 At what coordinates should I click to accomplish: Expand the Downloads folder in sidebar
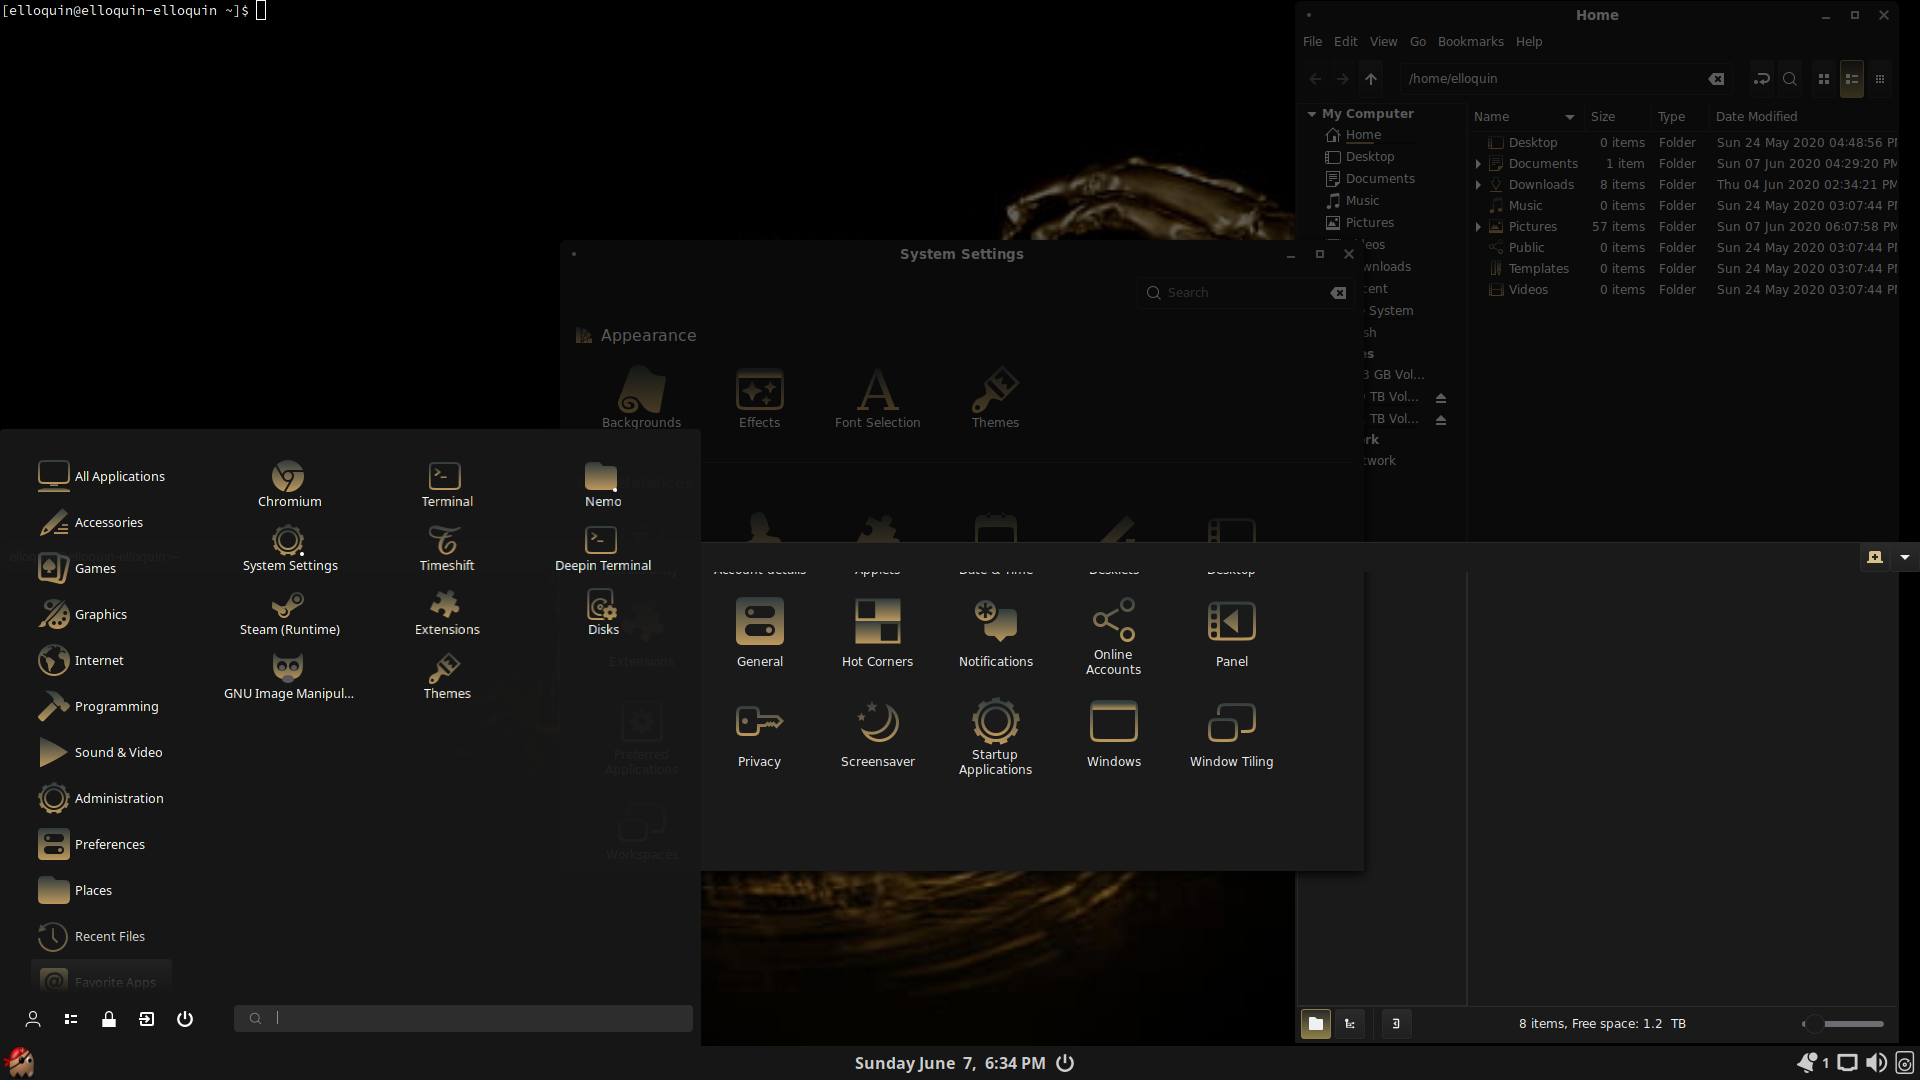tap(1478, 185)
